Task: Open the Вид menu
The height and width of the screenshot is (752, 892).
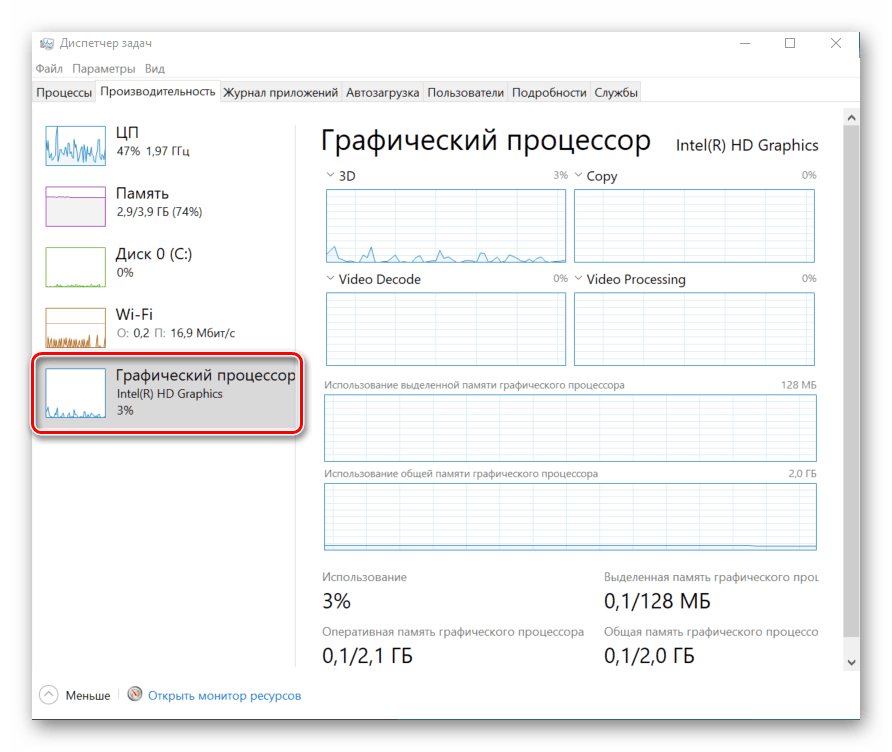Action: (x=155, y=69)
